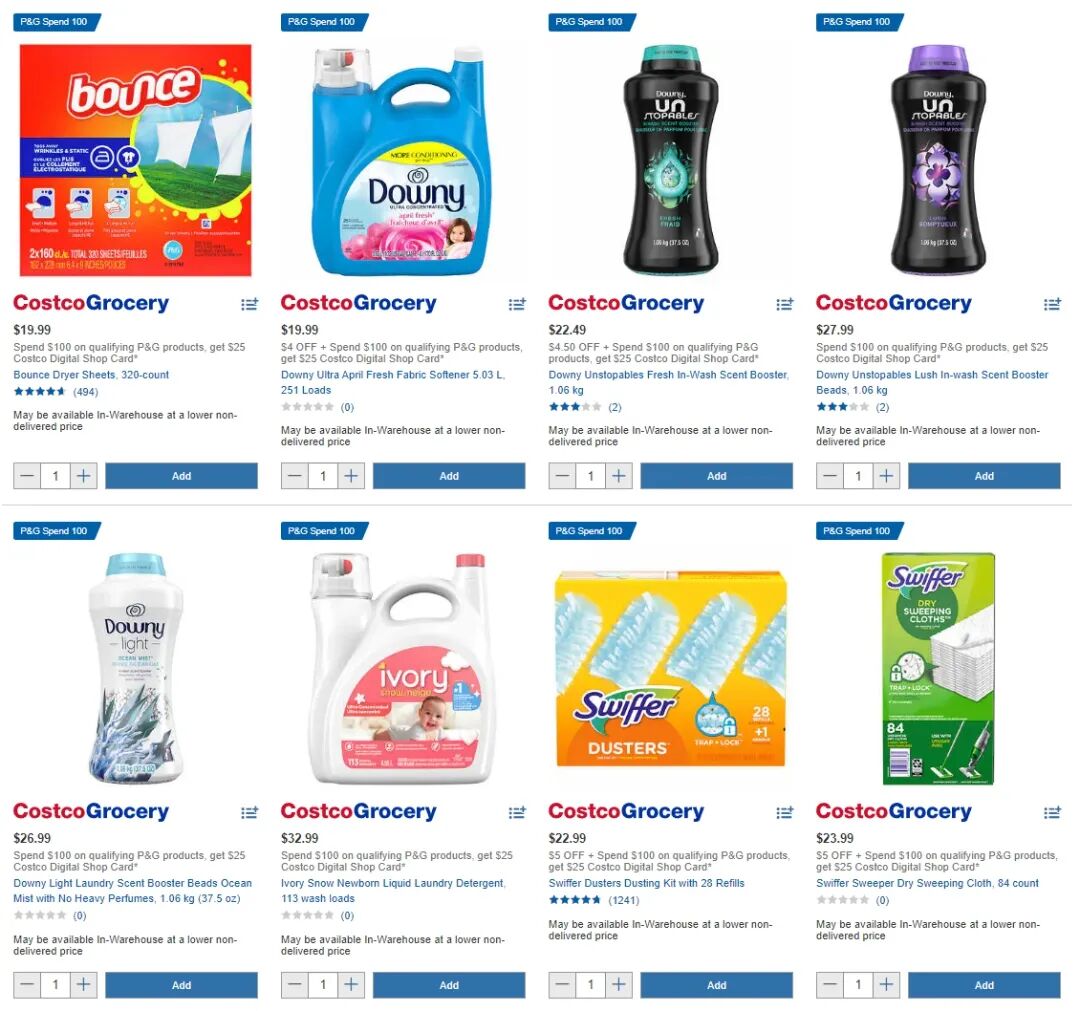Screen dimensions: 1080x1011
Task: Increase quantity of Bounce Dryer Sheets
Action: point(83,476)
